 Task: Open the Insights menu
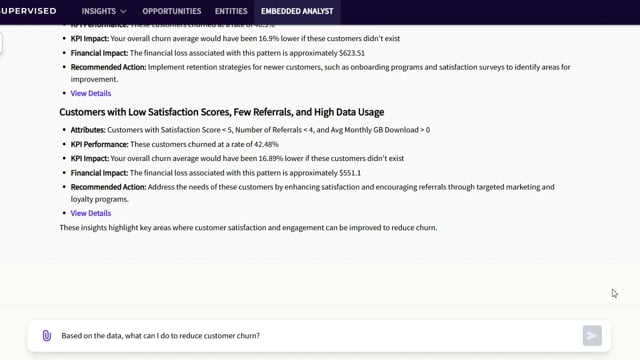[x=104, y=11]
